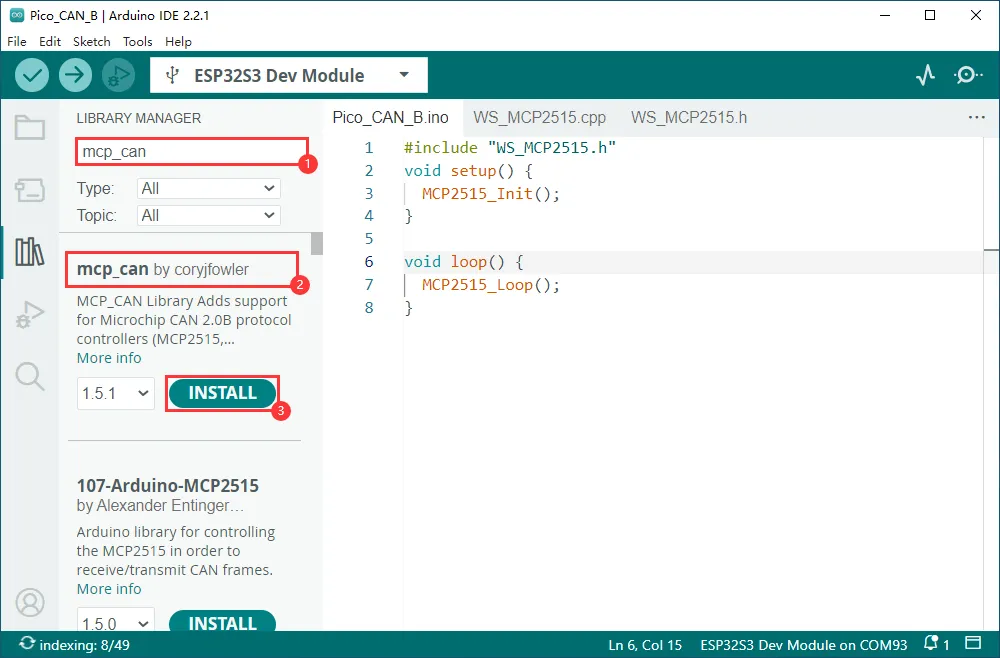Click the Arduino app icon in title bar
The image size is (1000, 658).
17,15
